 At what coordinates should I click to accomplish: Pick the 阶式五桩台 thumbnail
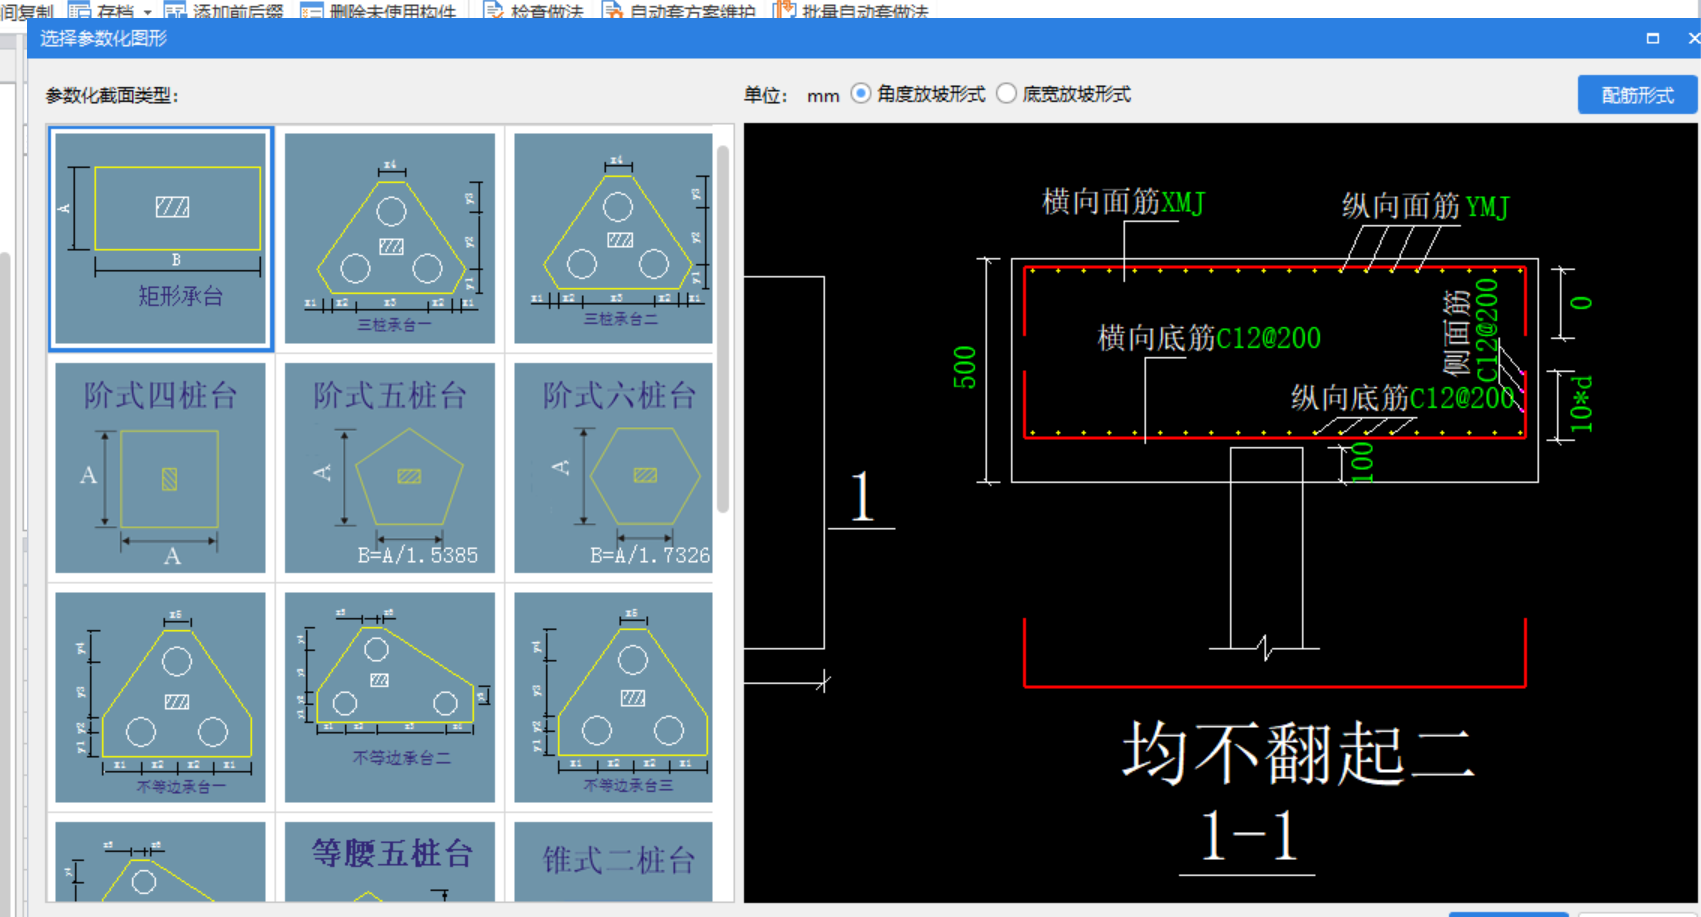point(390,468)
